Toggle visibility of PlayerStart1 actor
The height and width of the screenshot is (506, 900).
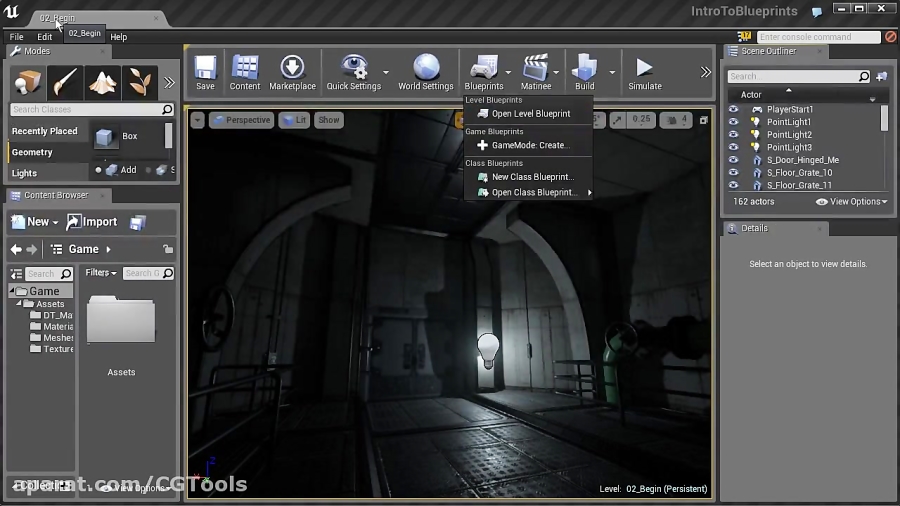(x=734, y=109)
